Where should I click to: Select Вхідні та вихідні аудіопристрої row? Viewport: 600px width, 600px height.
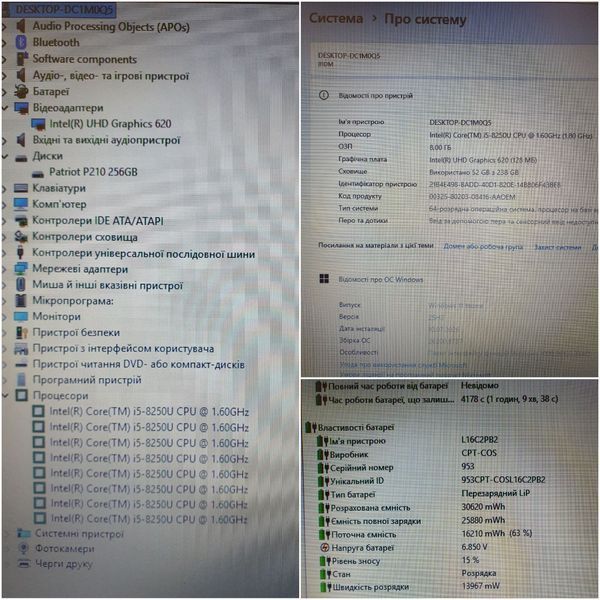coord(106,140)
